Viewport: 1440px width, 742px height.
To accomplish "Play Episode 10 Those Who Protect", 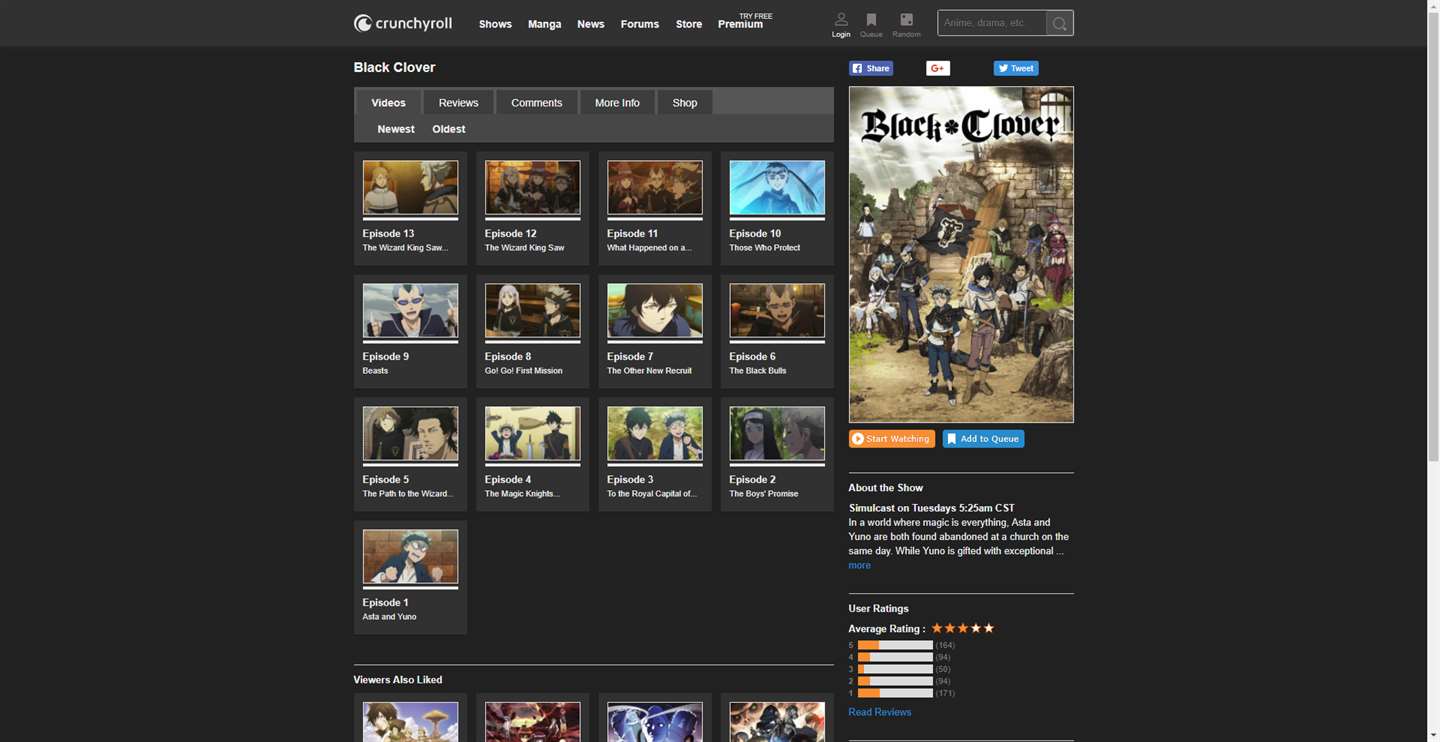I will (x=777, y=208).
